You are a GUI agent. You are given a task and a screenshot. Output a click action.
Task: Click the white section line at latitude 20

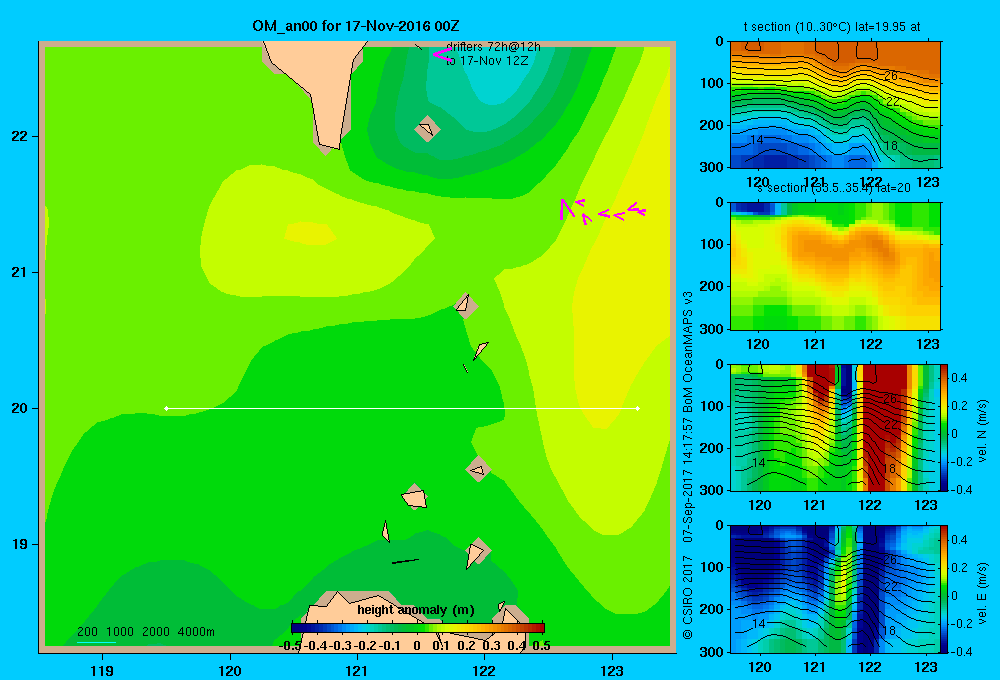pyautogui.click(x=402, y=408)
